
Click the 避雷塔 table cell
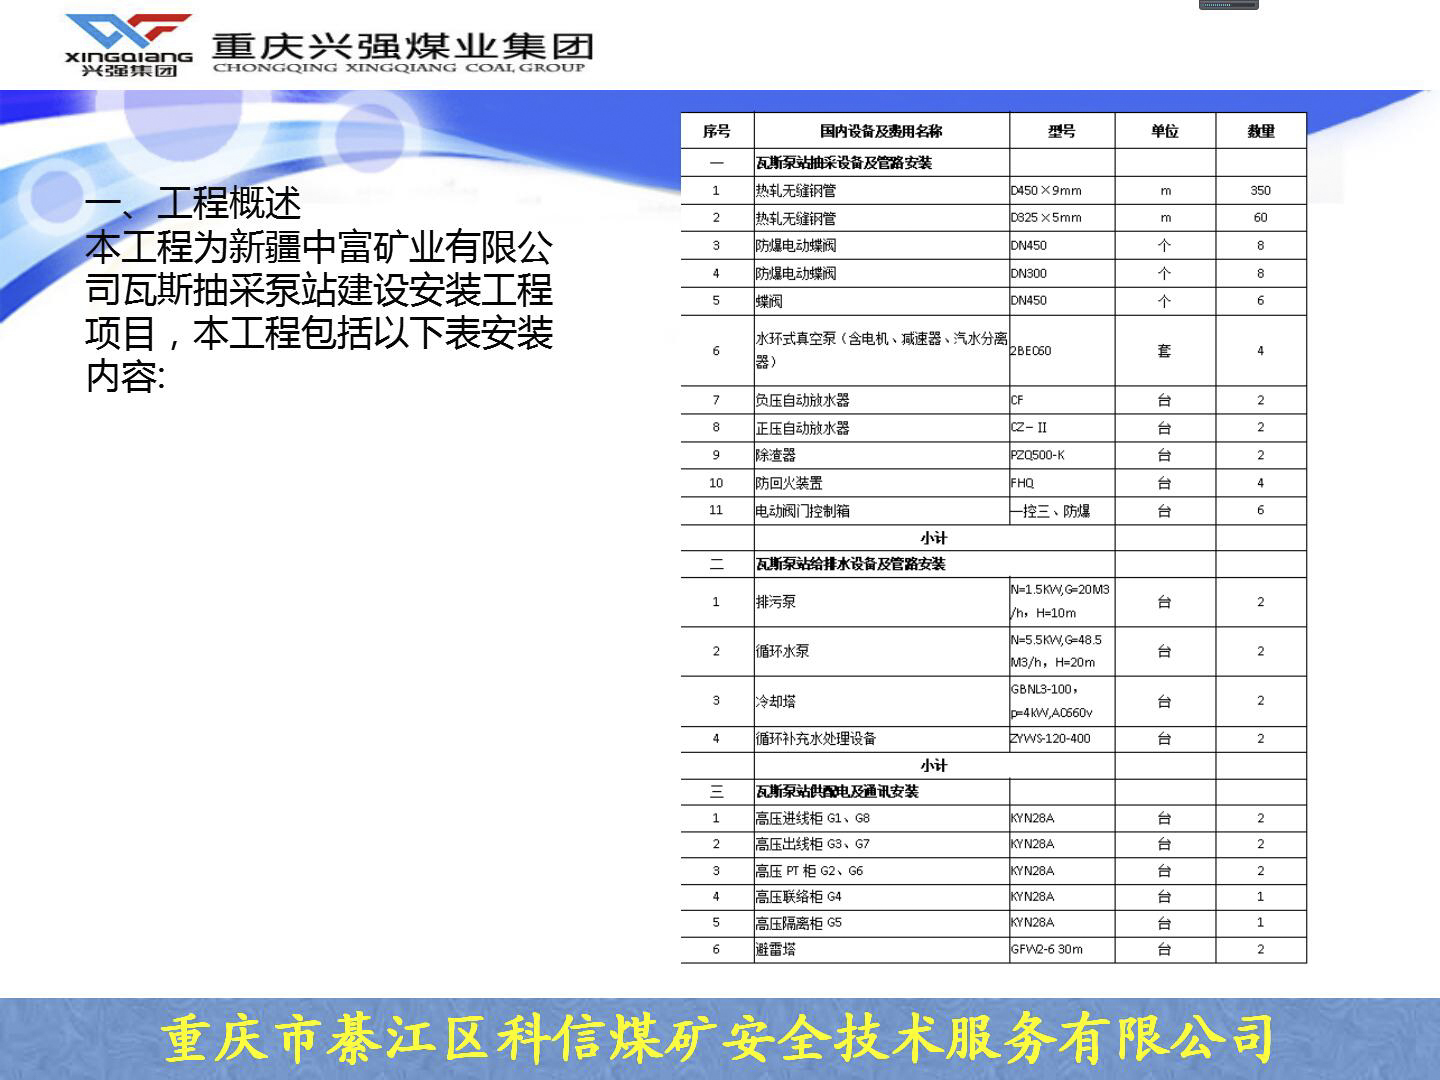(x=776, y=949)
